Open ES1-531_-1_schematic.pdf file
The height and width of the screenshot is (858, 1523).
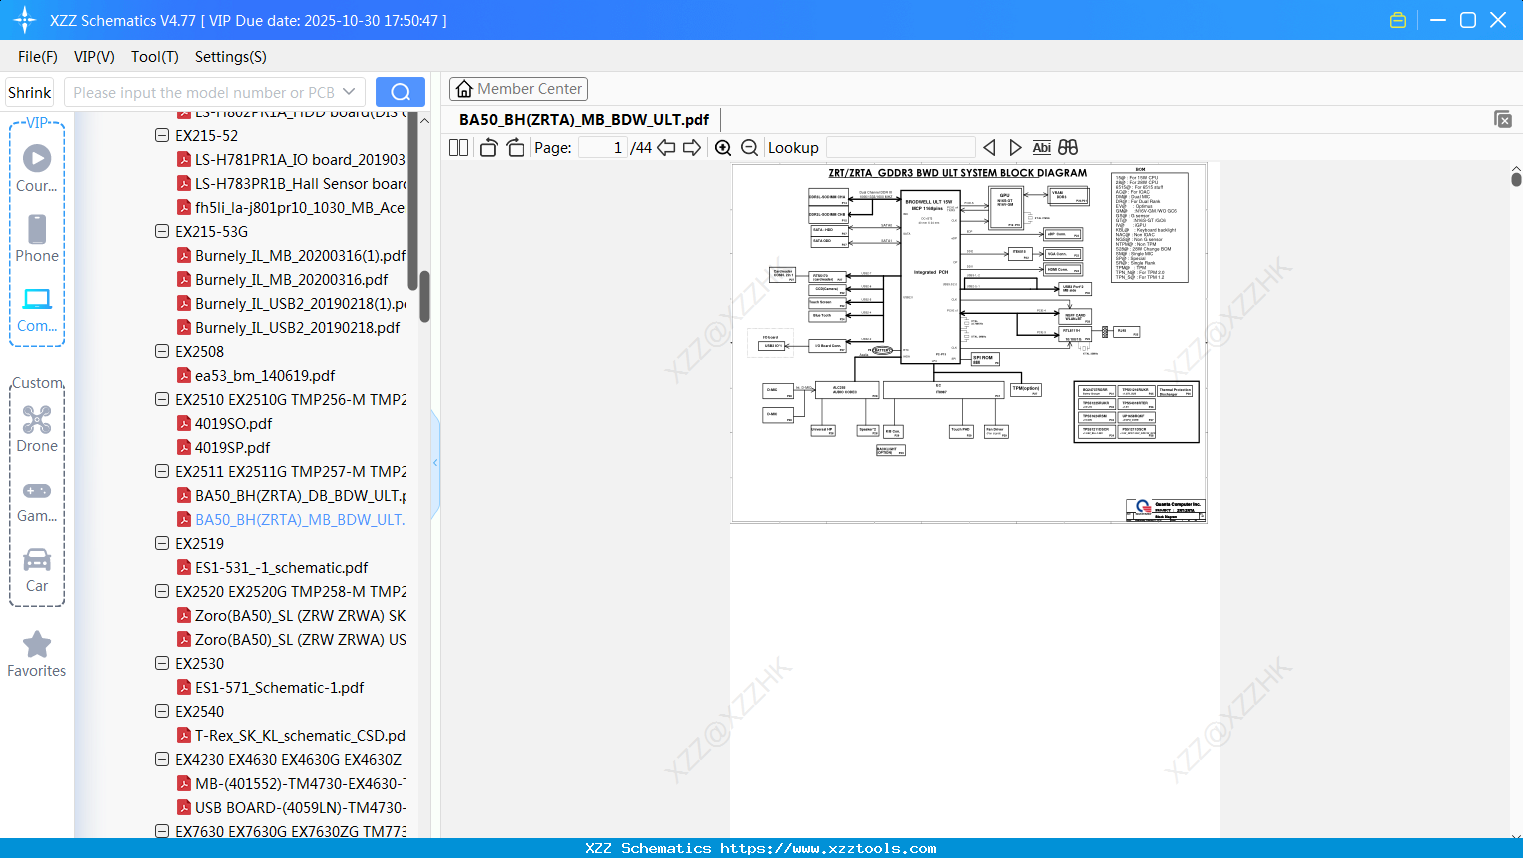pyautogui.click(x=273, y=567)
